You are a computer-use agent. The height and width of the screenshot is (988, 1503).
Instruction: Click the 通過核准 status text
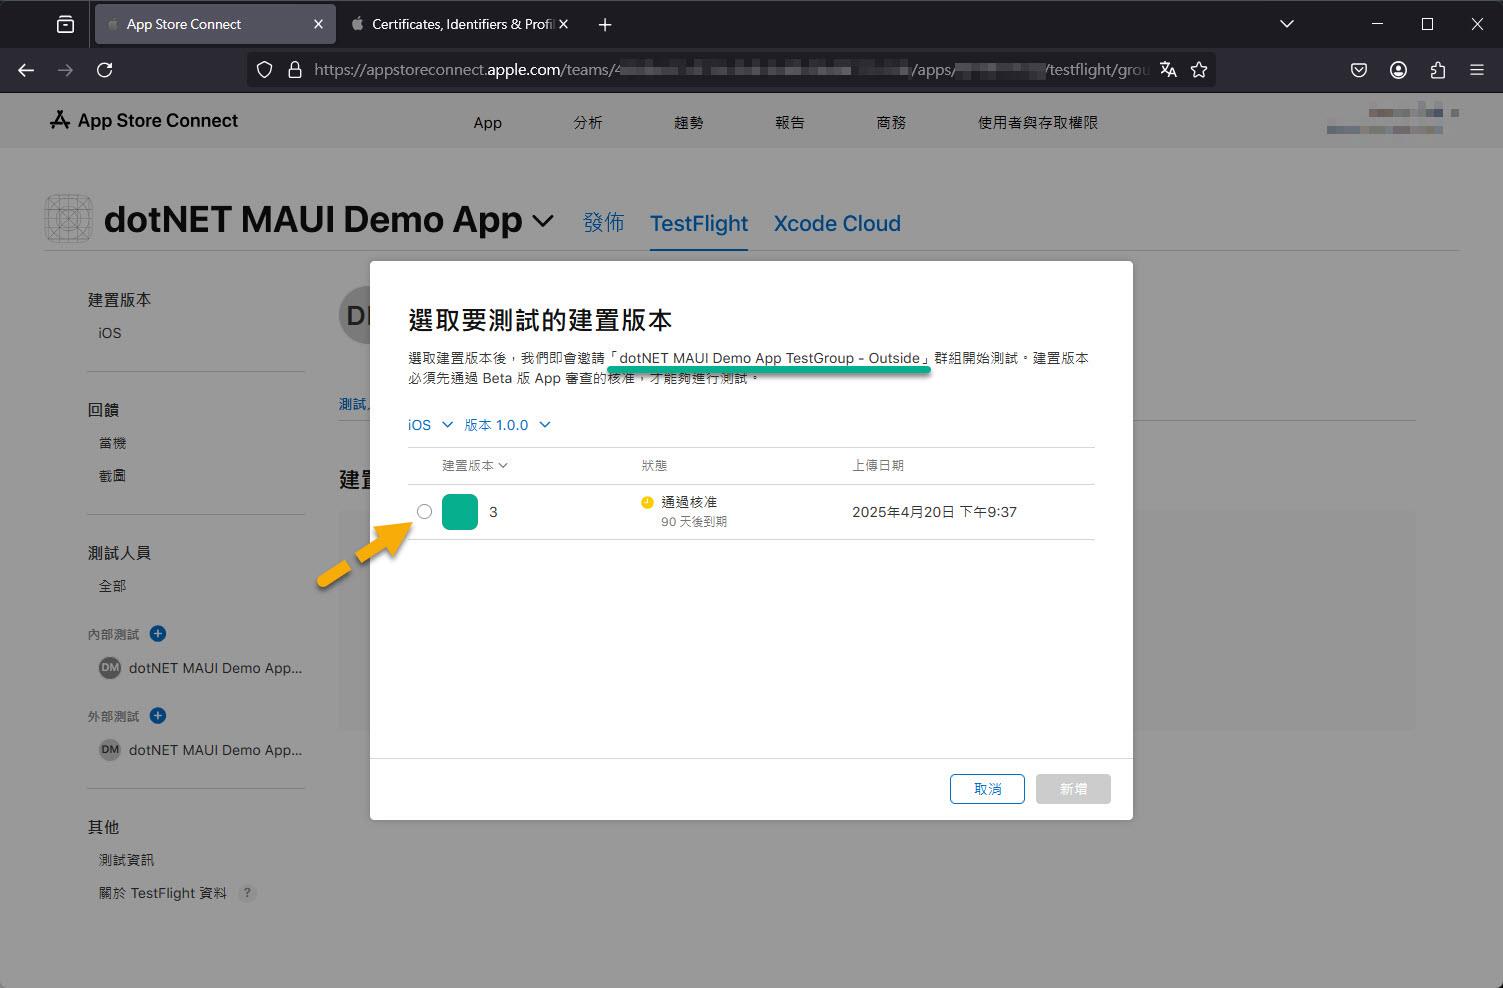click(689, 502)
